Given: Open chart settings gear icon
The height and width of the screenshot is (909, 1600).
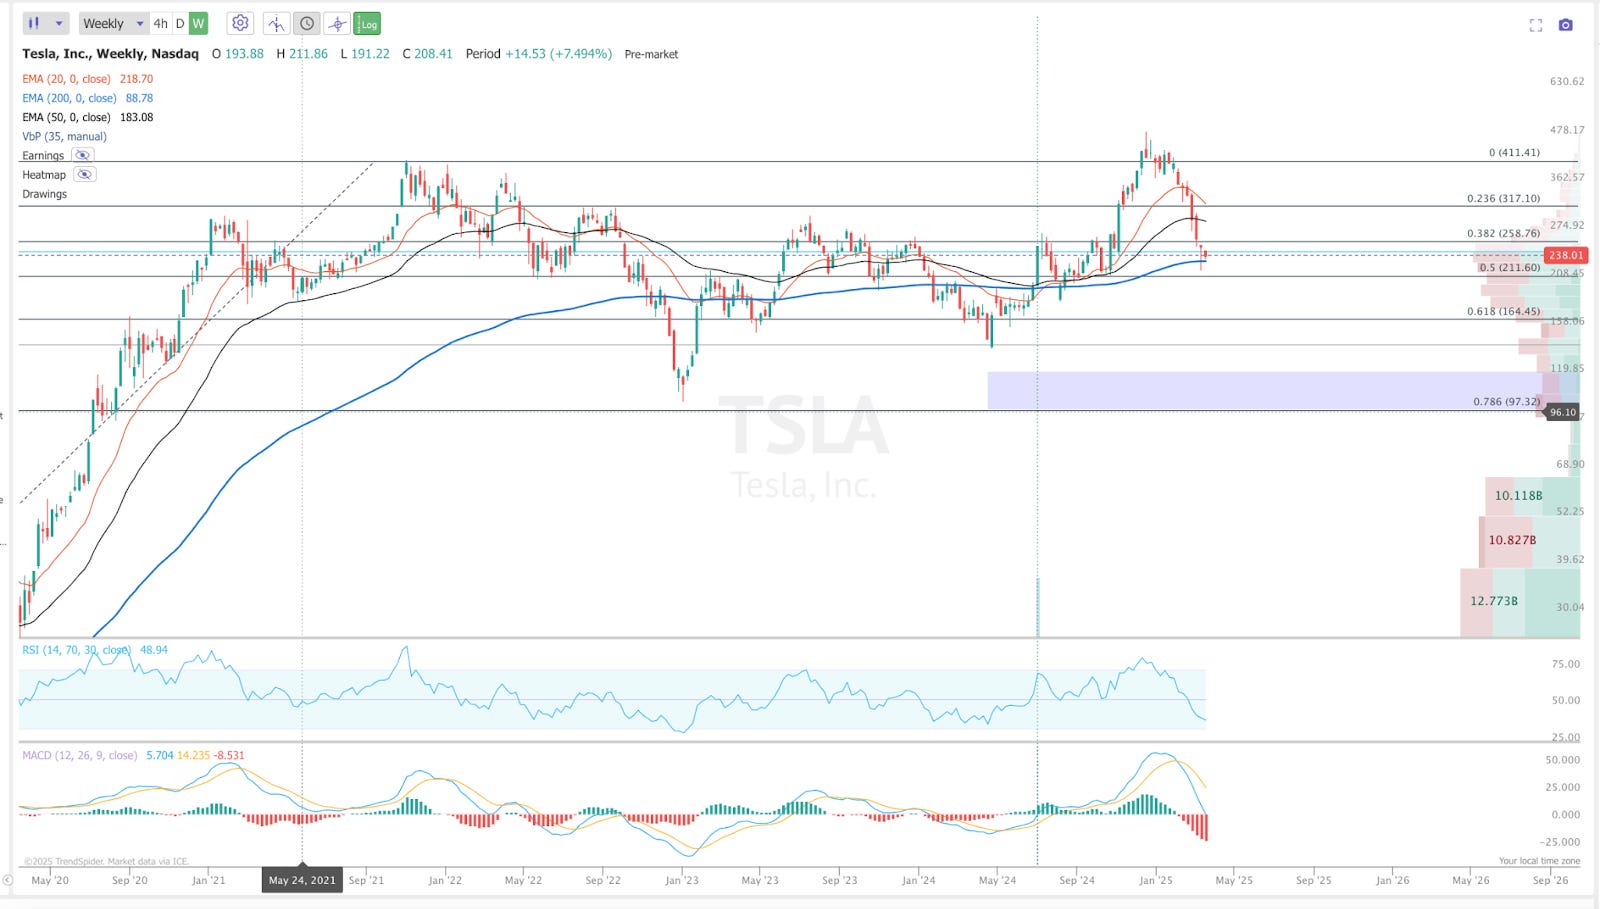Looking at the screenshot, I should pos(240,23).
